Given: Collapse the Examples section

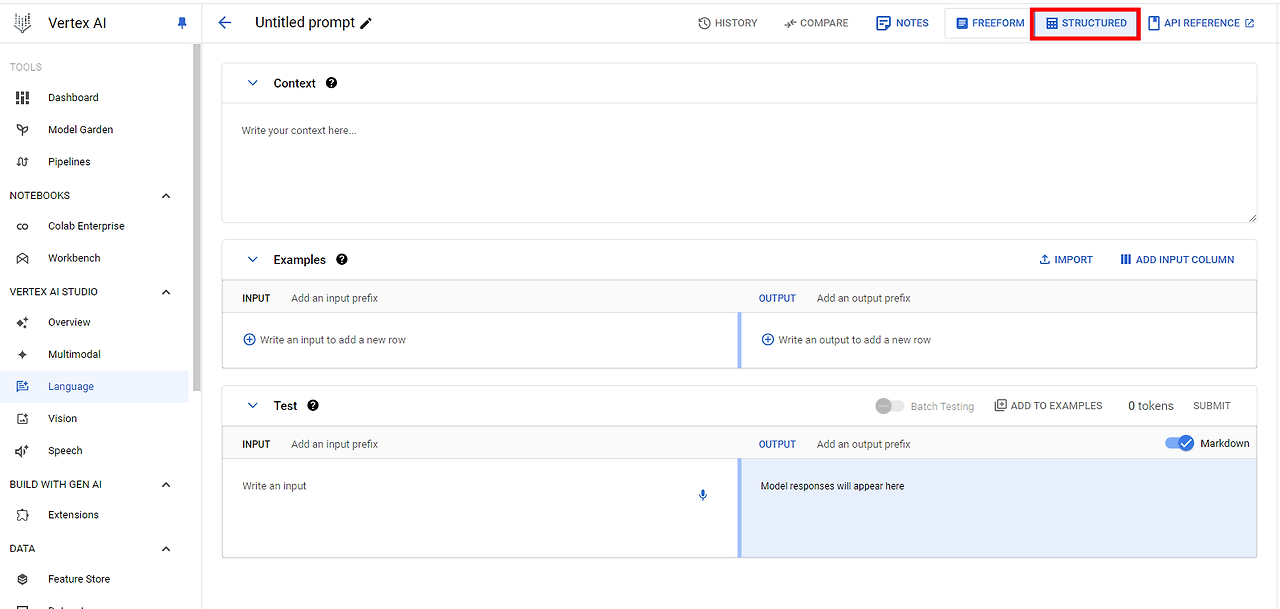Looking at the screenshot, I should coord(252,259).
